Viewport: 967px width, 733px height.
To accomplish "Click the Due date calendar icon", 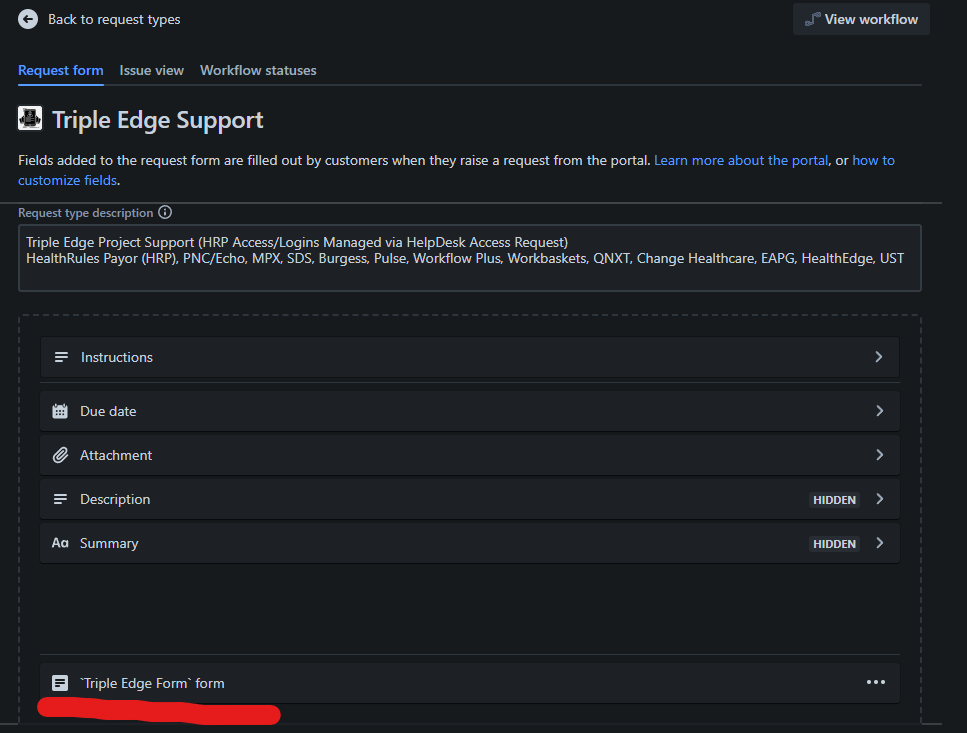I will [x=60, y=411].
